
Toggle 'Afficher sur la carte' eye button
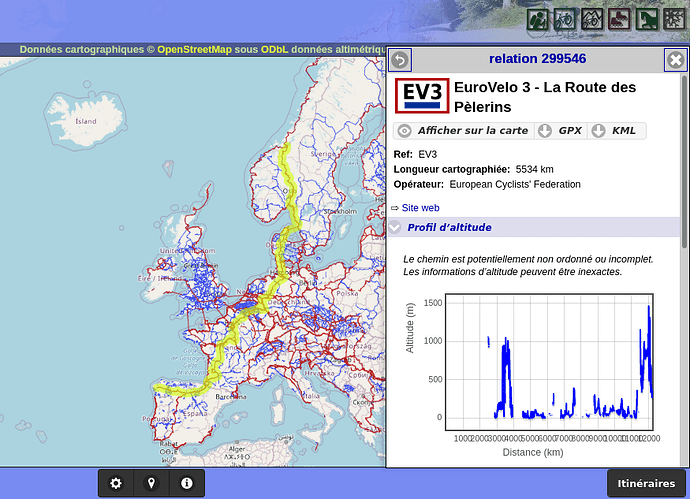click(x=463, y=131)
